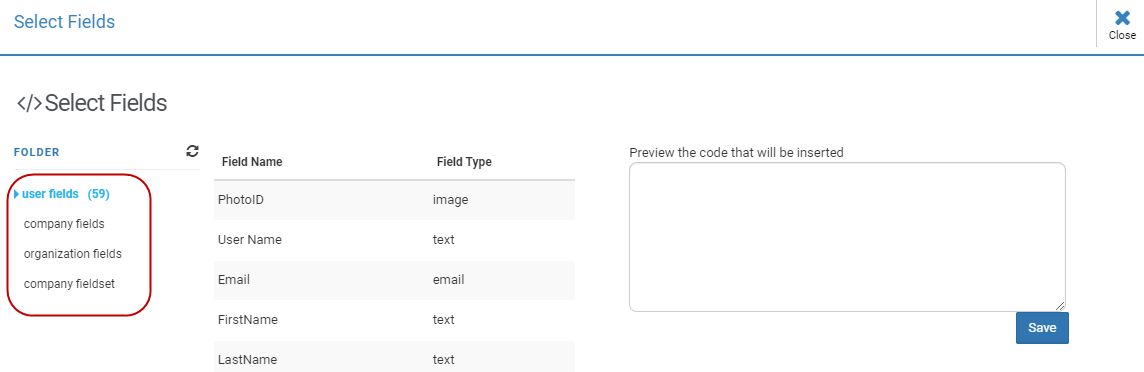Click the Save button
The image size is (1144, 372).
(1042, 328)
